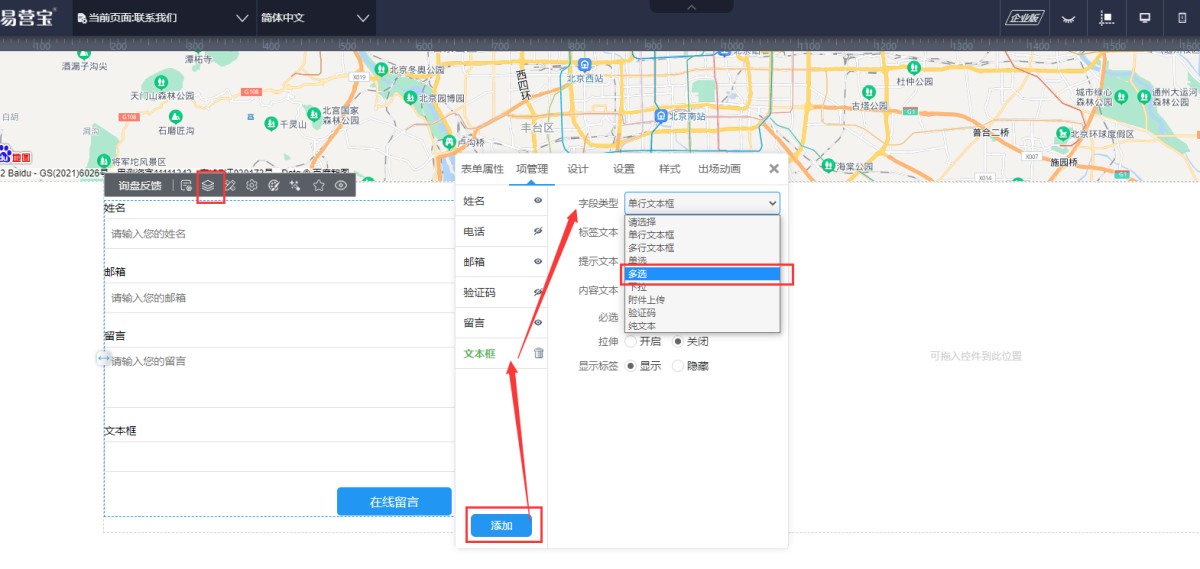This screenshot has width=1200, height=569.
Task: Open the 简体中文 language dropdown
Action: (316, 18)
